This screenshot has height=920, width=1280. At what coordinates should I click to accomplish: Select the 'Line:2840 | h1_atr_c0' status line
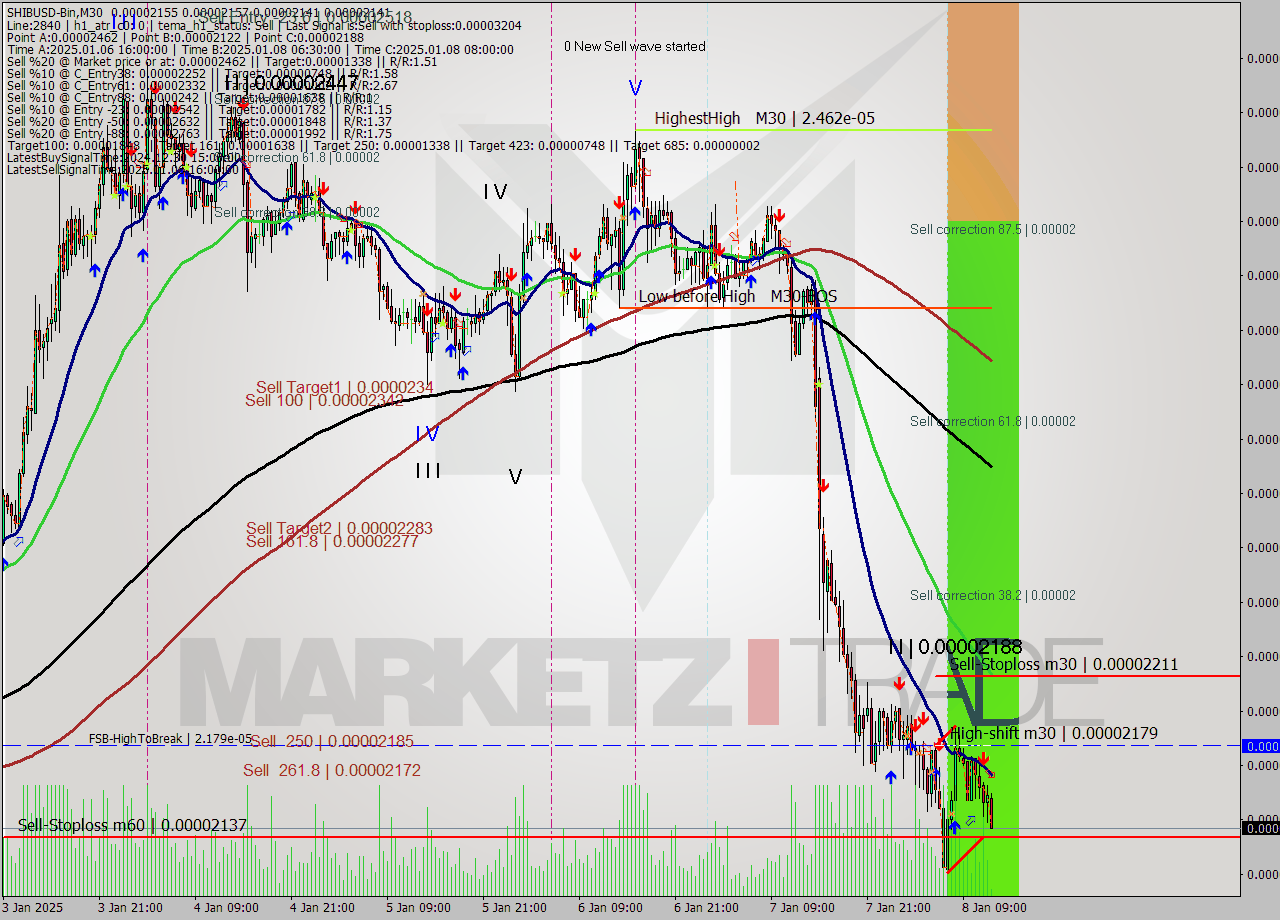tap(264, 25)
